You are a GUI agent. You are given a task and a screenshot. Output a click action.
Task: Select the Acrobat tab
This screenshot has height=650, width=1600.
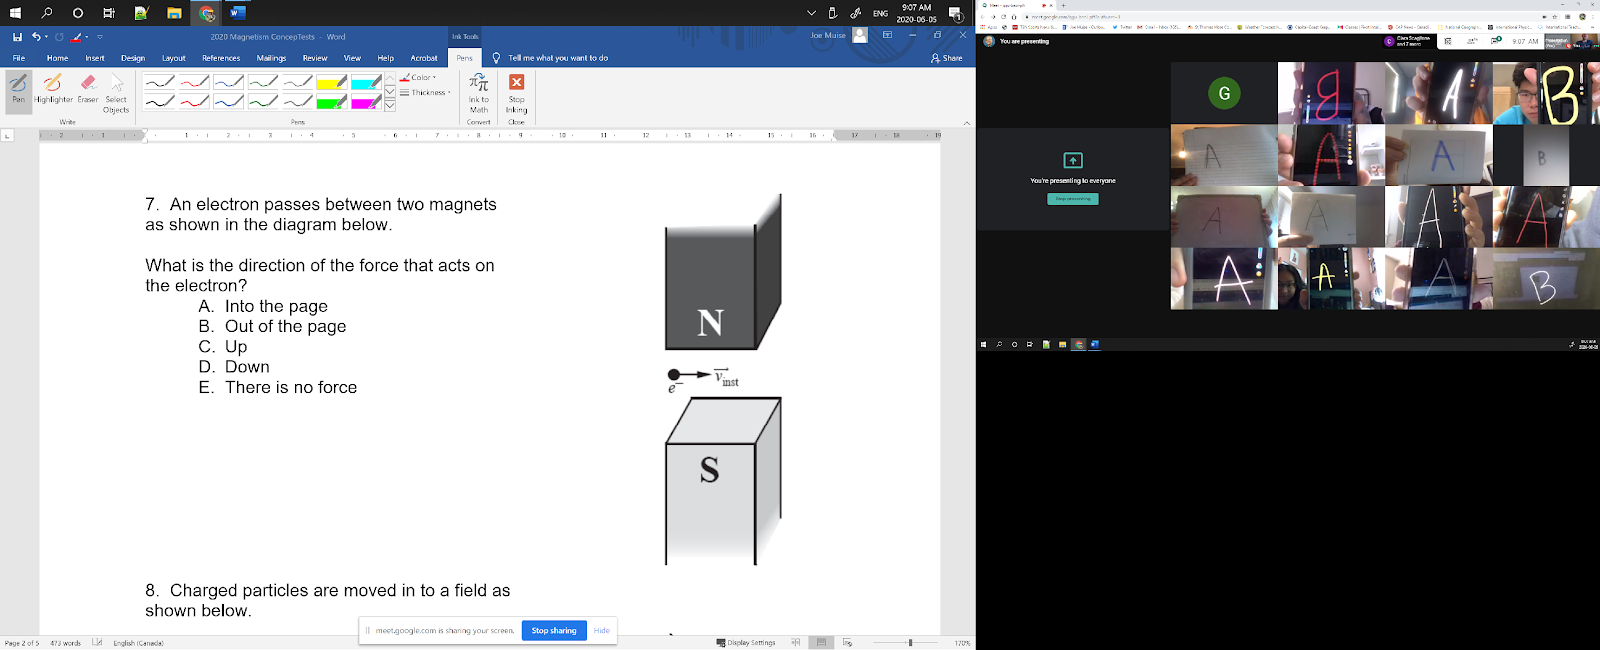click(x=424, y=58)
